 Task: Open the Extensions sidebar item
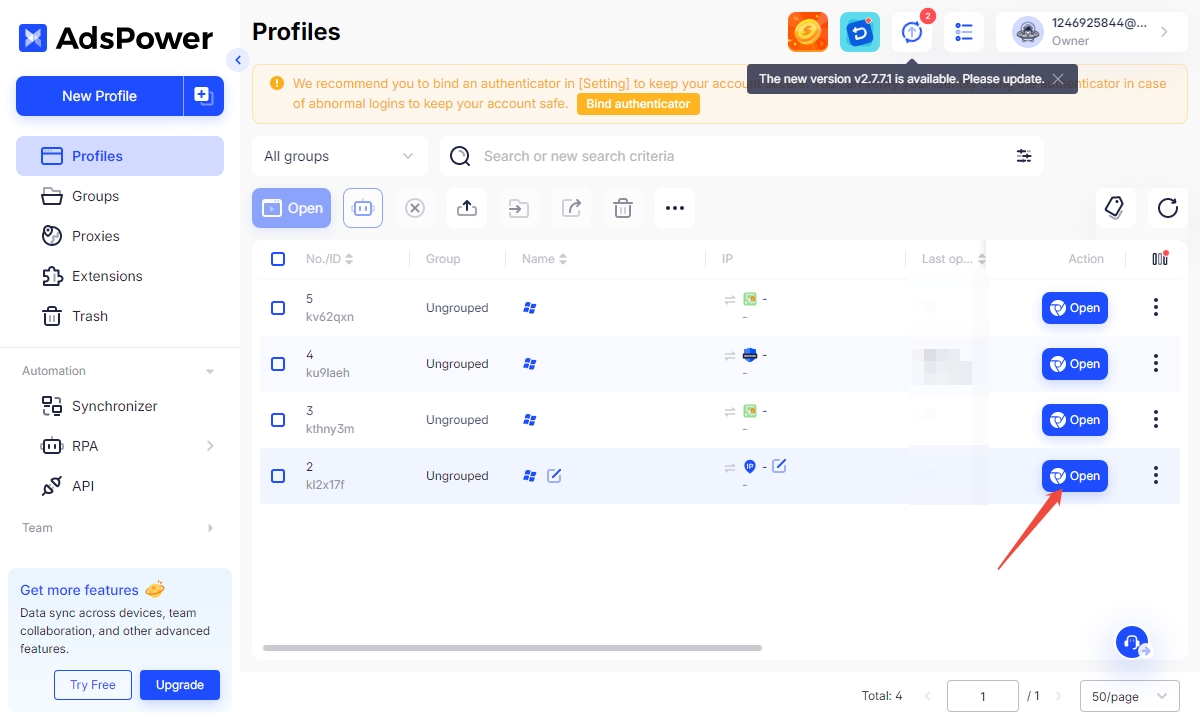coord(107,276)
